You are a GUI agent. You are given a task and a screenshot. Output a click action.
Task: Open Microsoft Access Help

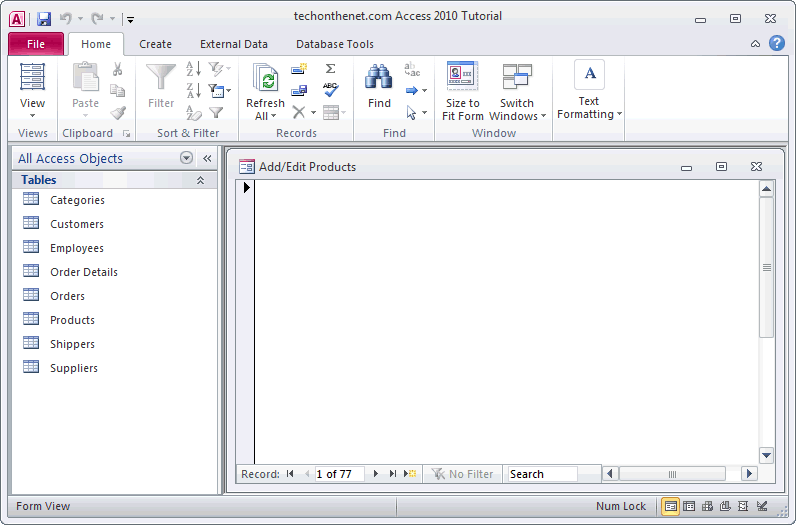tap(777, 44)
